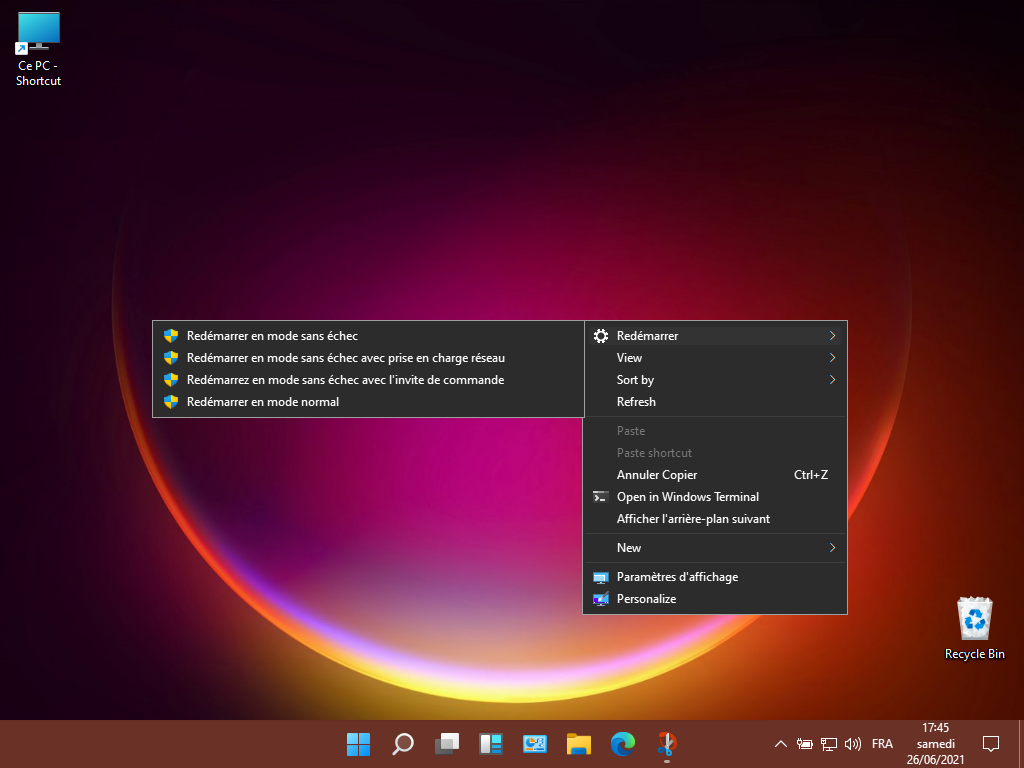
Task: Select Redémarrer en mode normal
Action: 263,402
